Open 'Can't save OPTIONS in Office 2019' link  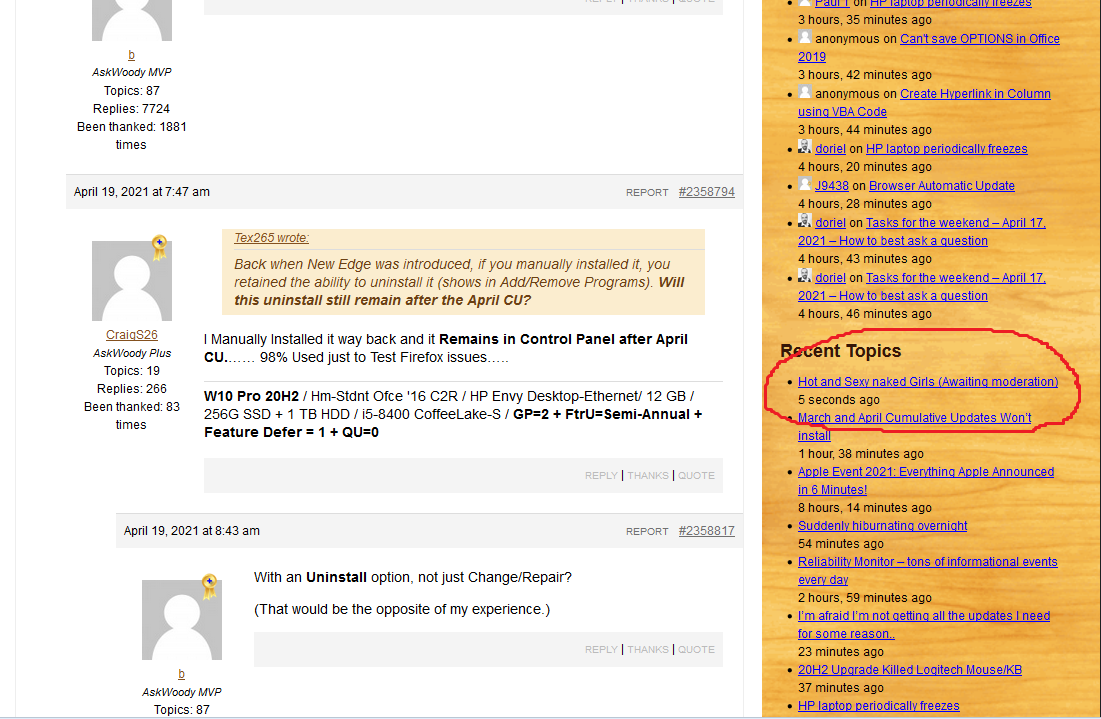click(x=928, y=48)
